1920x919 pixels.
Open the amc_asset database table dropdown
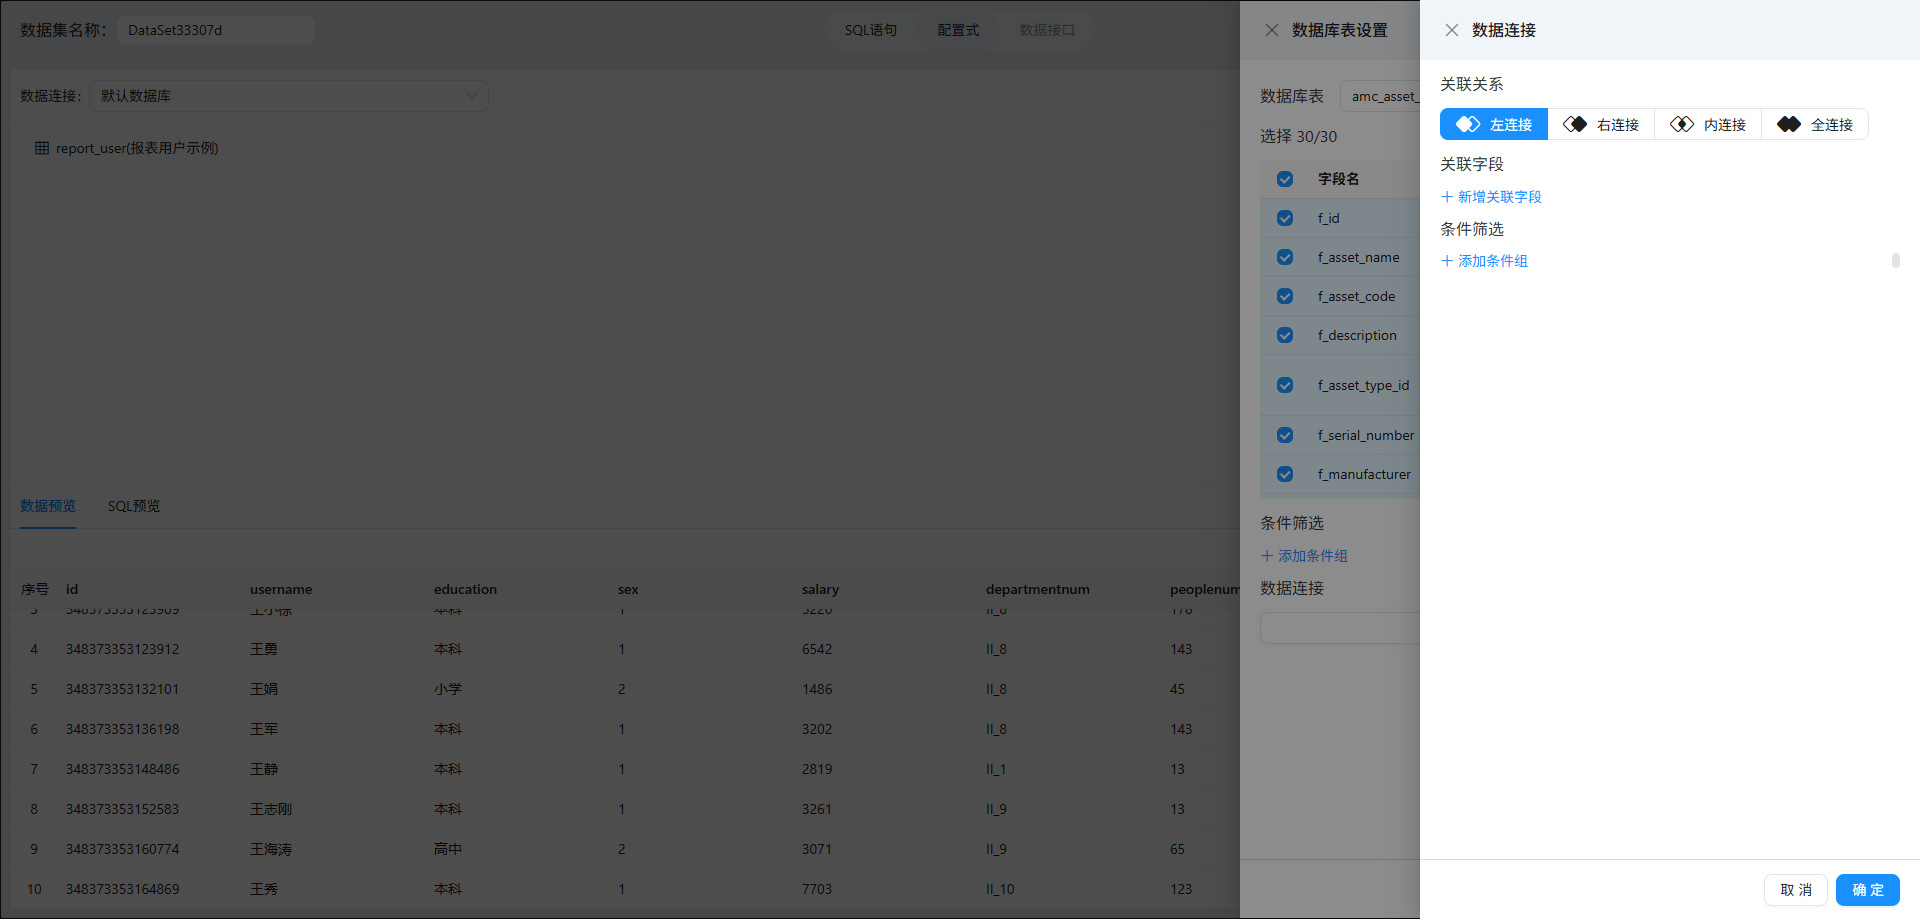pos(1380,96)
